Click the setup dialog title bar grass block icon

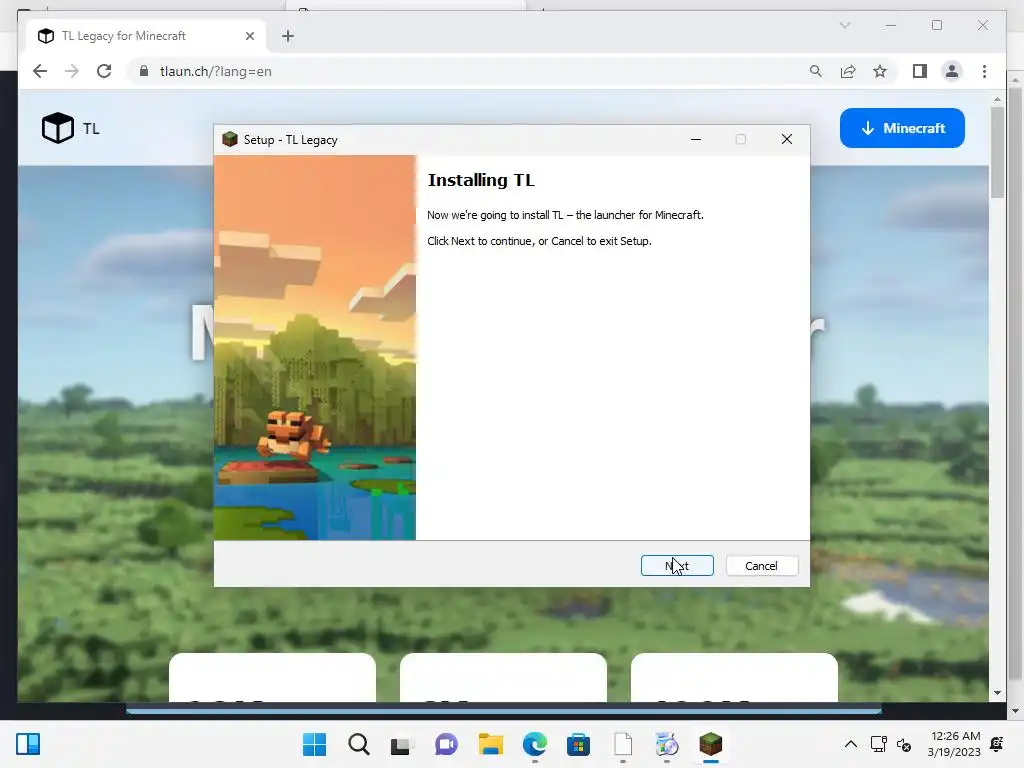(x=230, y=139)
